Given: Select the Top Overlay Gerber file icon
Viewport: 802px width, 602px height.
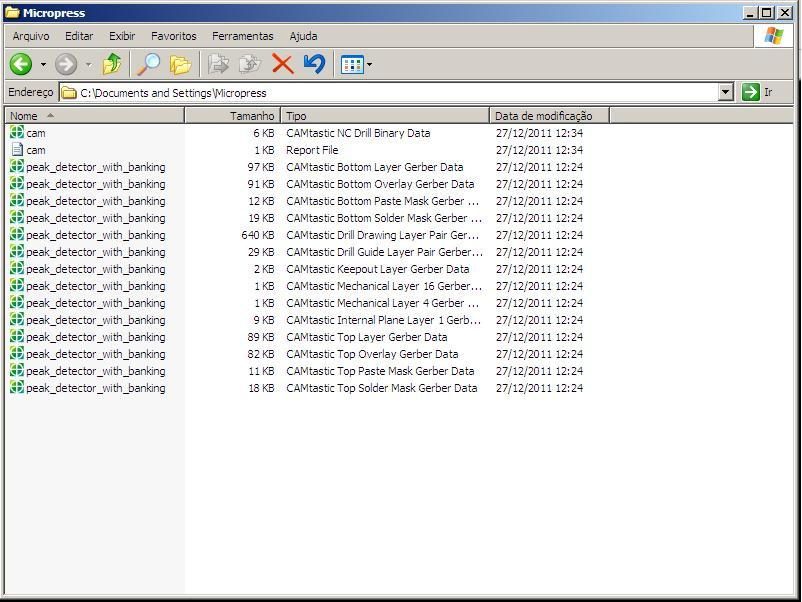Looking at the screenshot, I should (17, 353).
